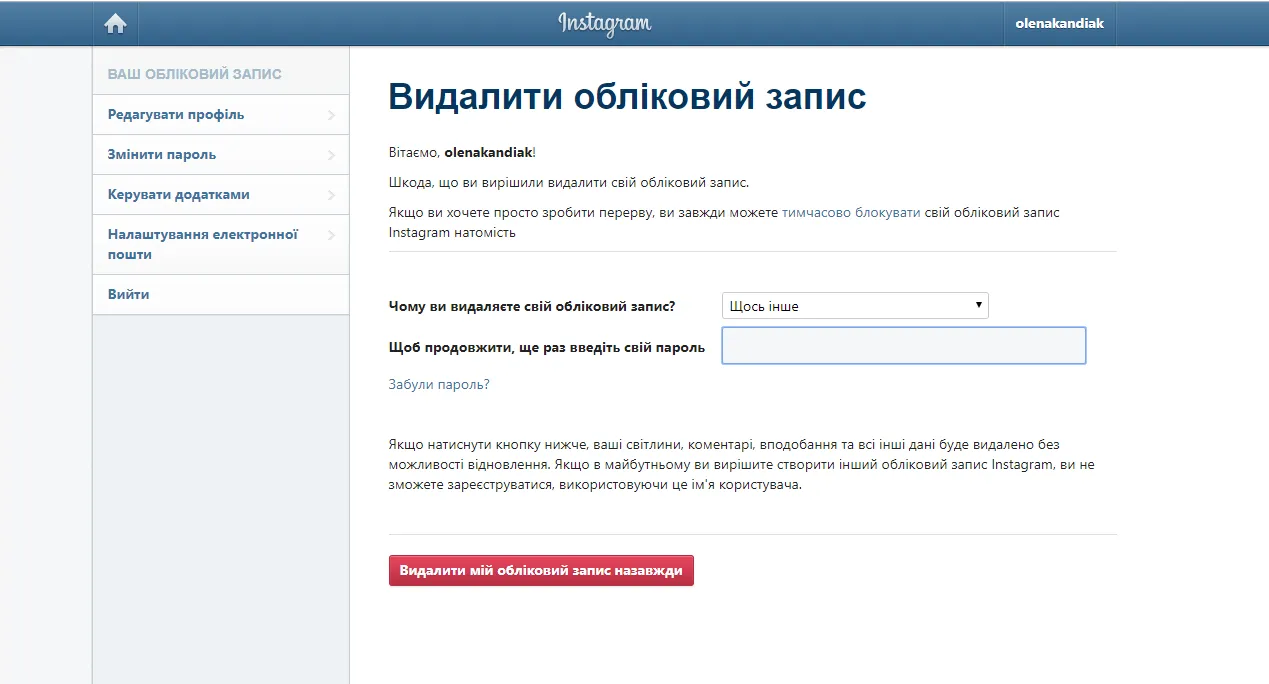1269x684 pixels.
Task: Open the Забули пароль? link
Action: (439, 384)
